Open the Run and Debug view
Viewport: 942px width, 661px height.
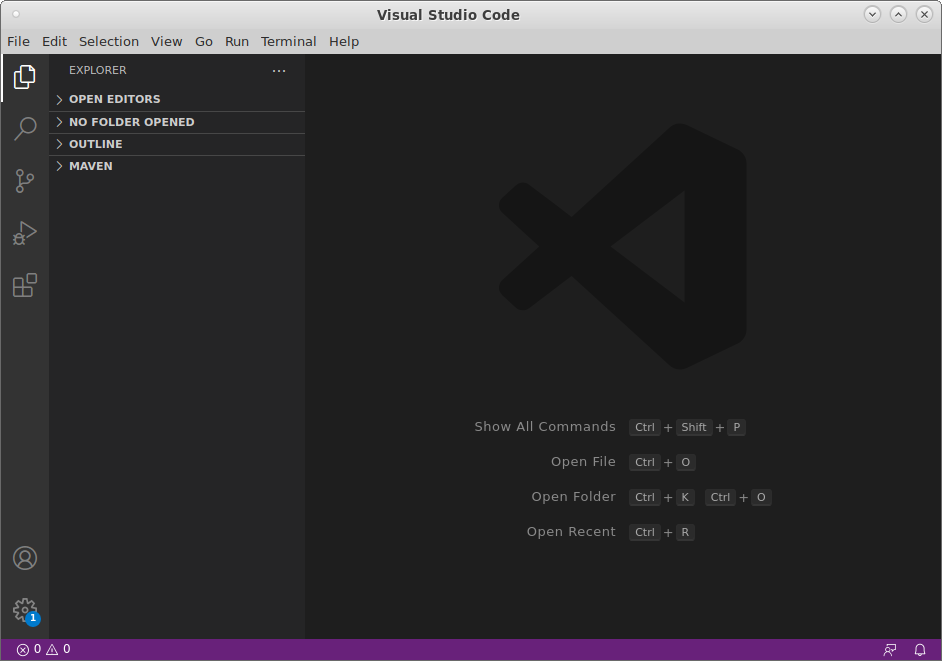point(25,233)
